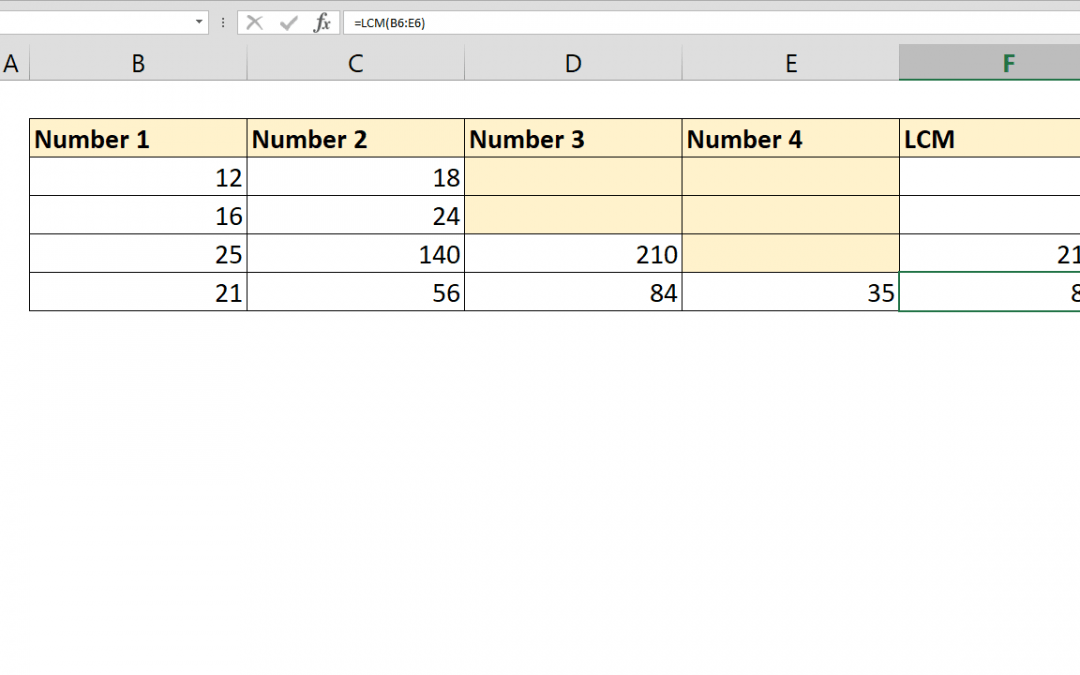1080x675 pixels.
Task: Click inside the Name Box field
Action: pos(100,22)
